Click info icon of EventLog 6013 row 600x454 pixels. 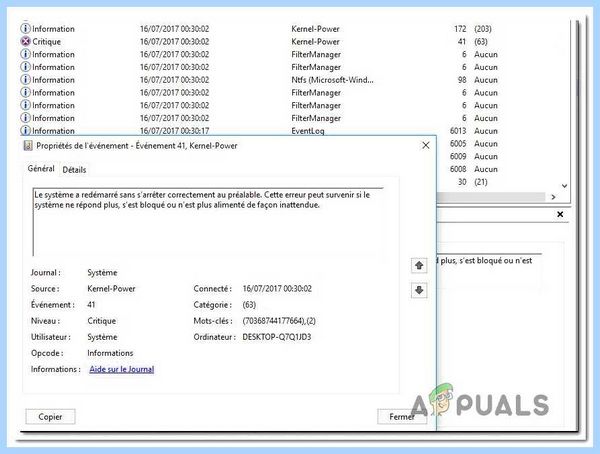25,131
